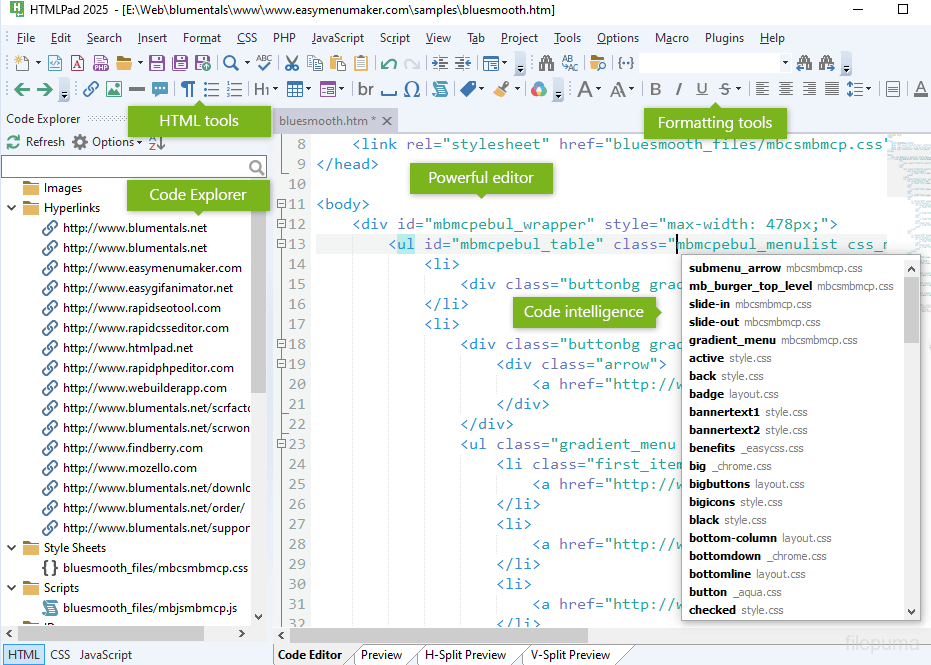The width and height of the screenshot is (931, 665).
Task: Click the Undo arrow icon
Action: [x=387, y=63]
